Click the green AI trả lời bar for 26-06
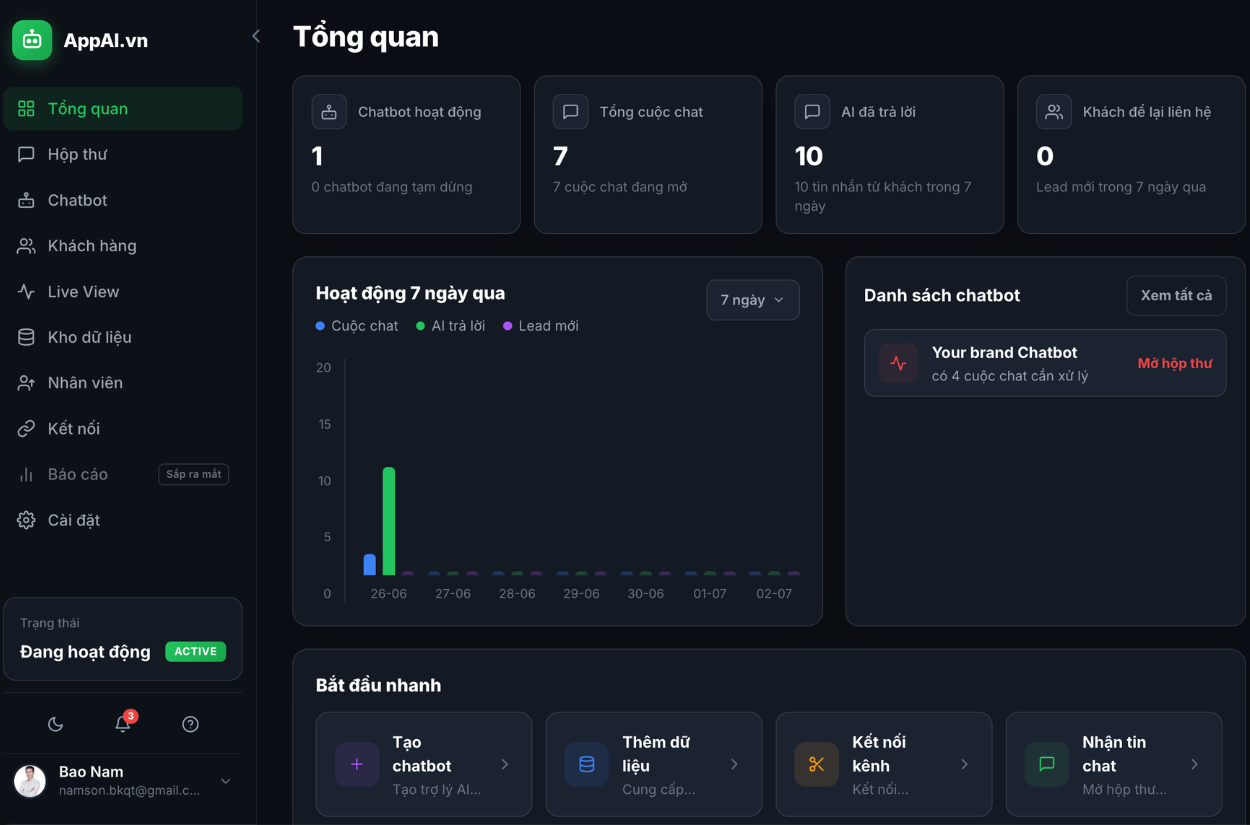 click(389, 521)
